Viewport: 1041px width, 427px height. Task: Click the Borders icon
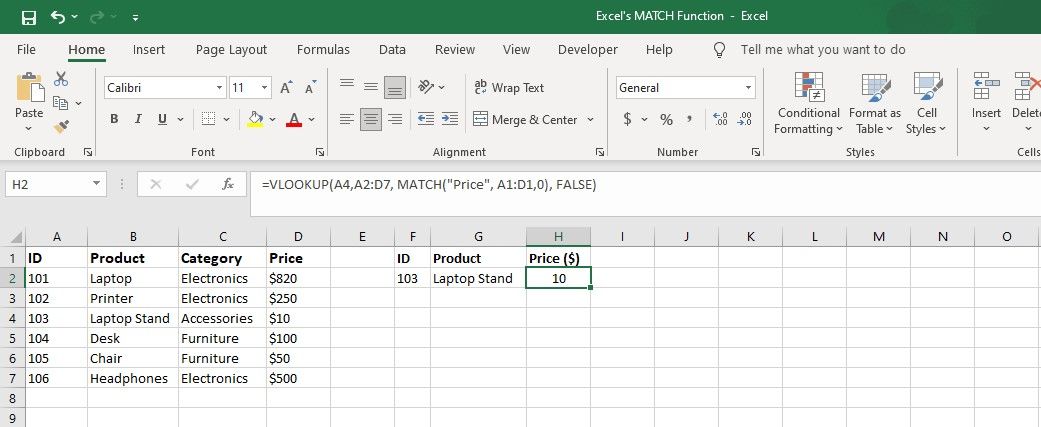(208, 120)
